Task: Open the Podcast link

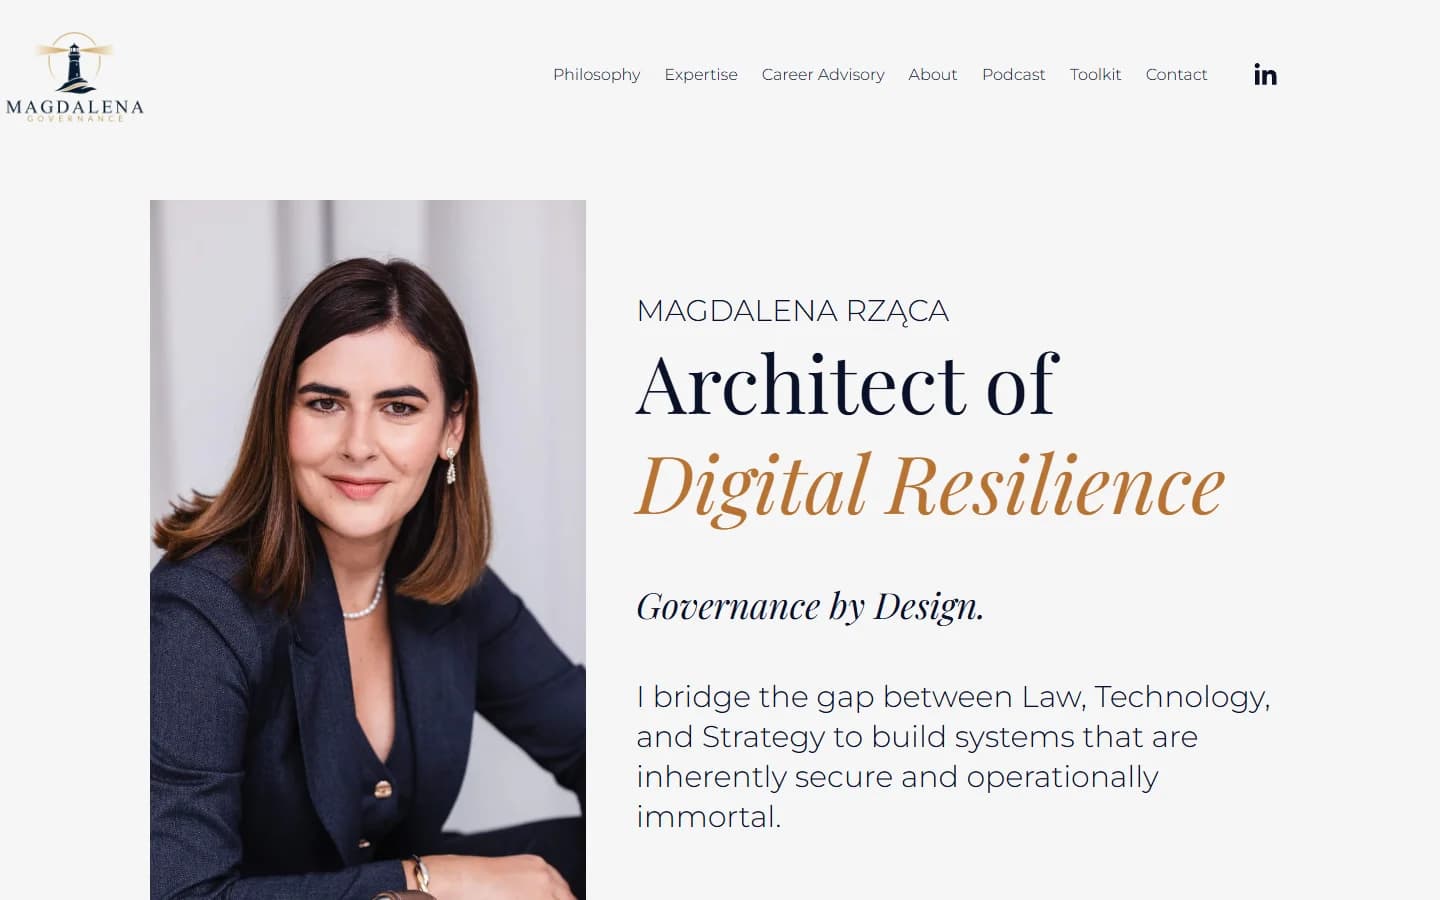Action: (1013, 75)
